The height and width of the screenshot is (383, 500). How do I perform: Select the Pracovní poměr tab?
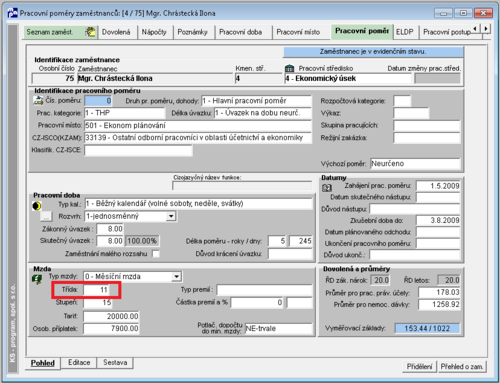(362, 31)
